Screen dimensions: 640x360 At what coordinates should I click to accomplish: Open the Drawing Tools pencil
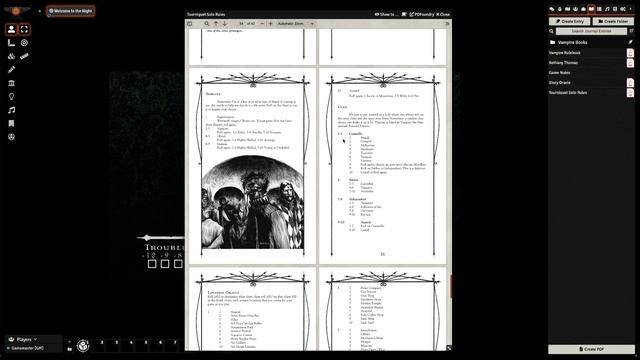[x=11, y=70]
